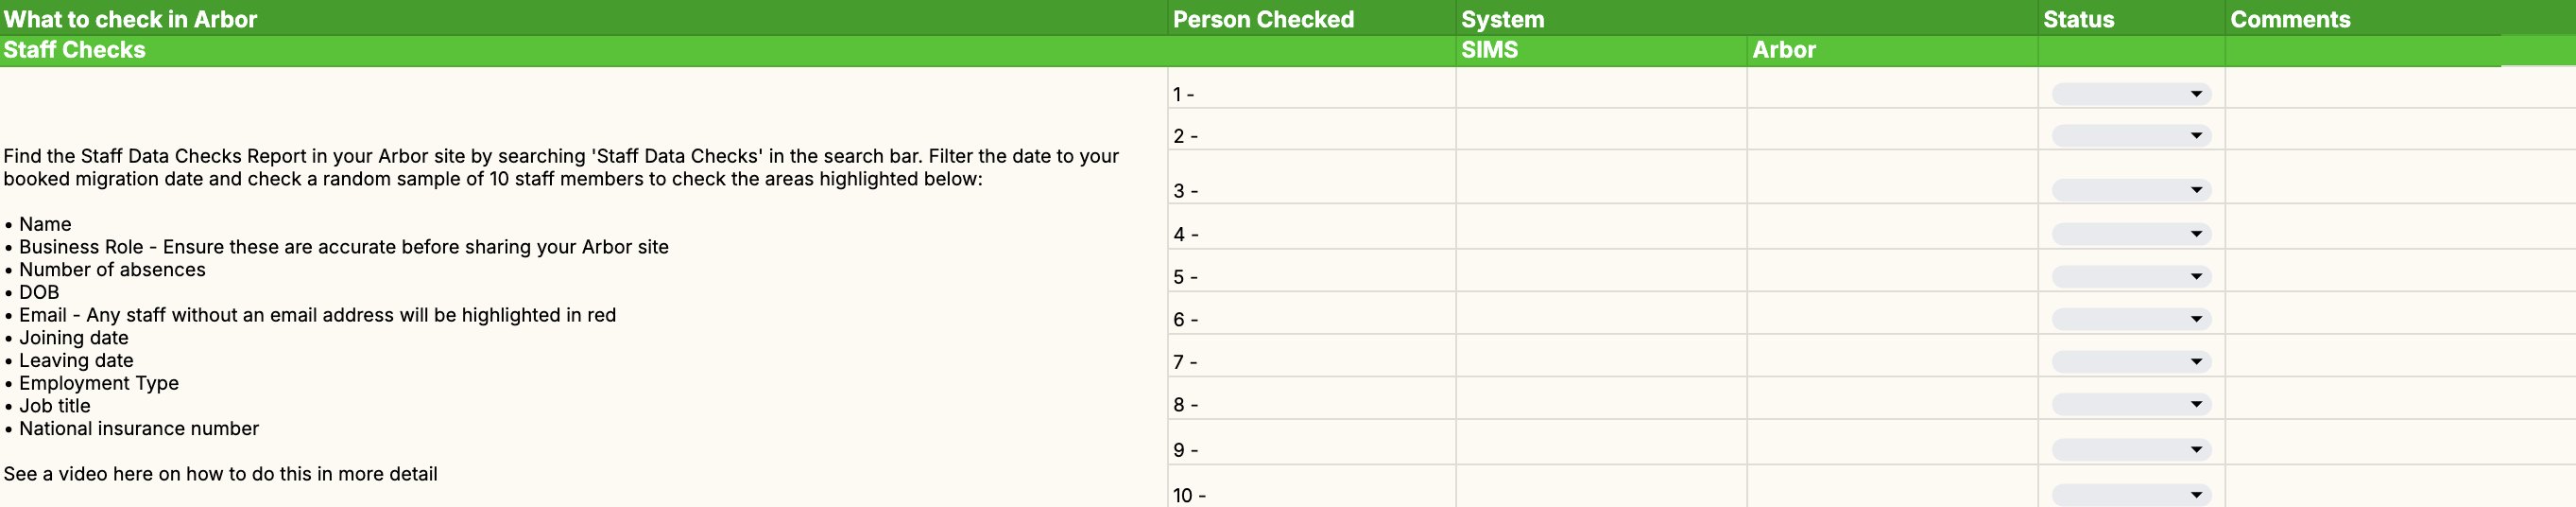The image size is (2576, 507).
Task: Select the 'SIMS' sub-header cell
Action: 1600,50
